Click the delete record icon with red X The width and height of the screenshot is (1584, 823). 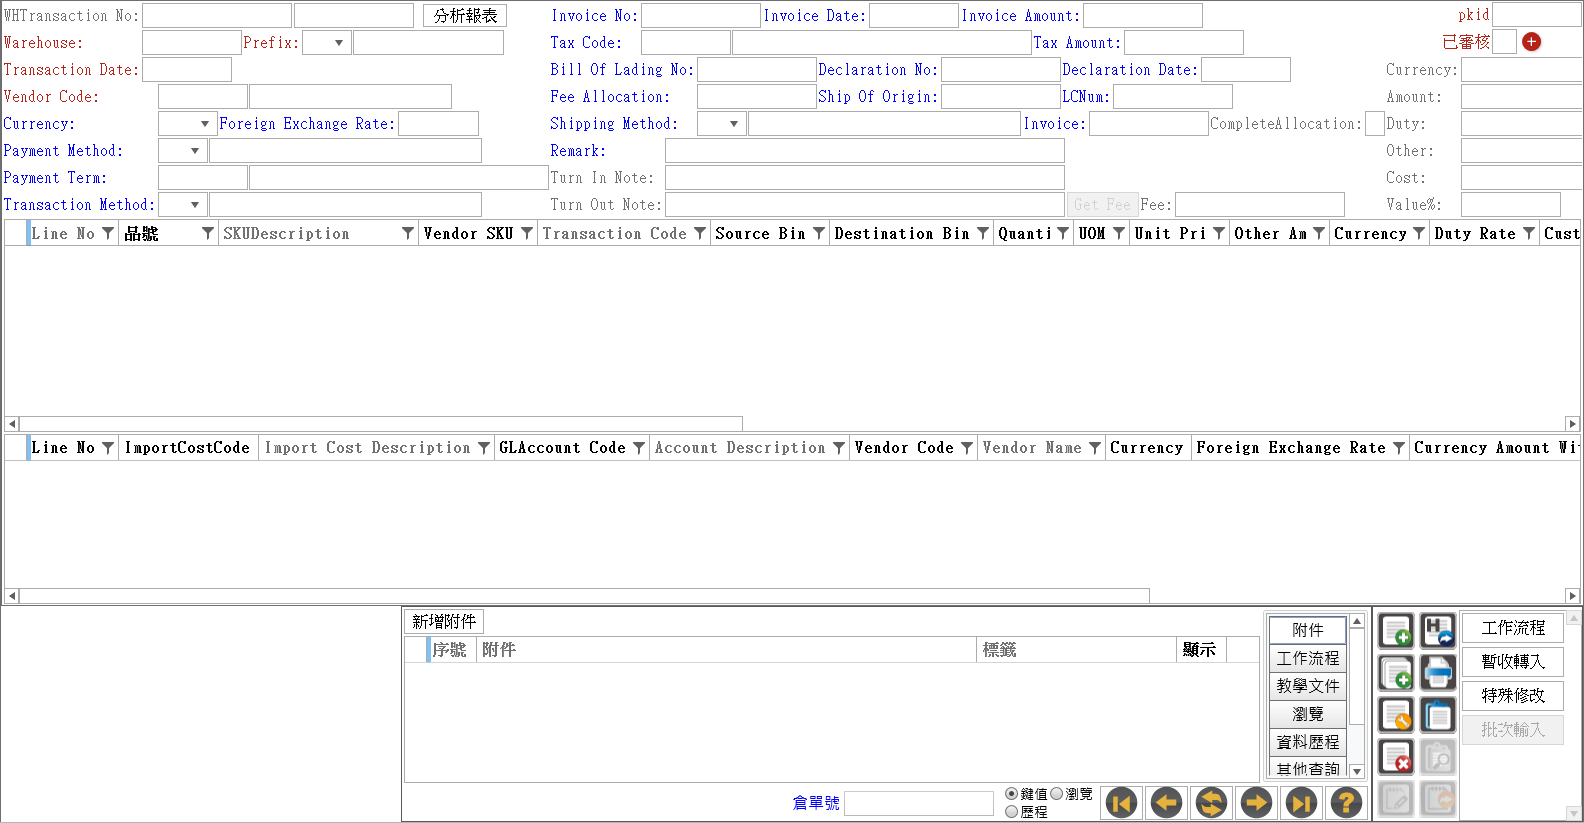(x=1396, y=757)
